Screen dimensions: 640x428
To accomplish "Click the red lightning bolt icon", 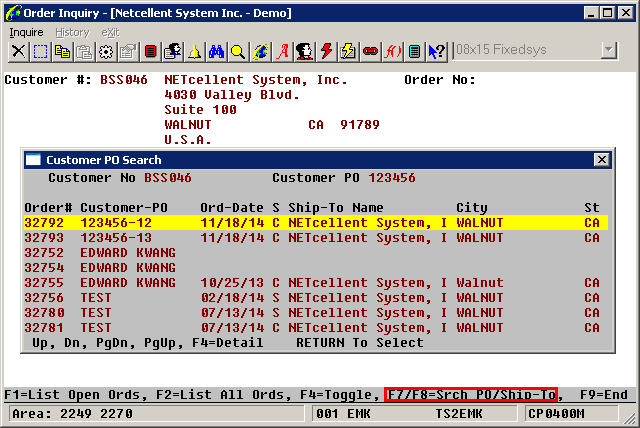I will coord(326,51).
